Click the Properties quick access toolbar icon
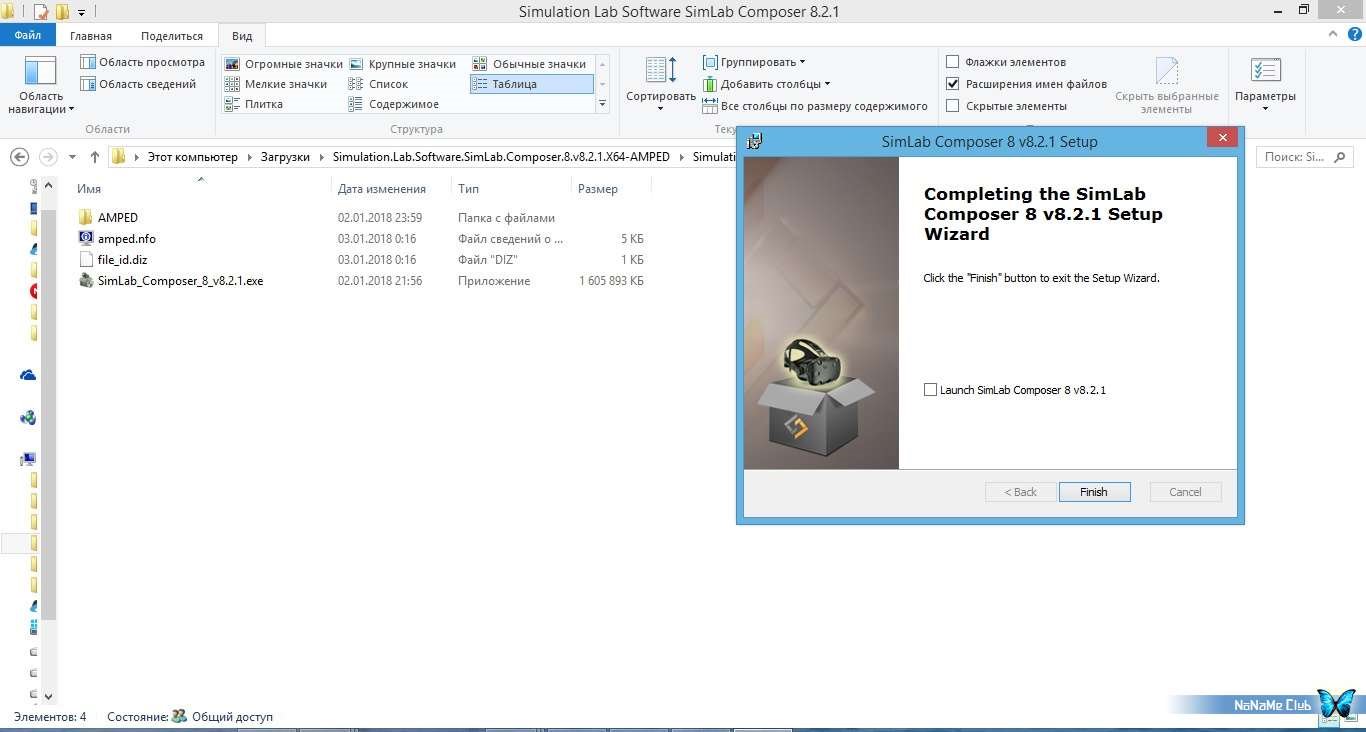 coord(40,12)
